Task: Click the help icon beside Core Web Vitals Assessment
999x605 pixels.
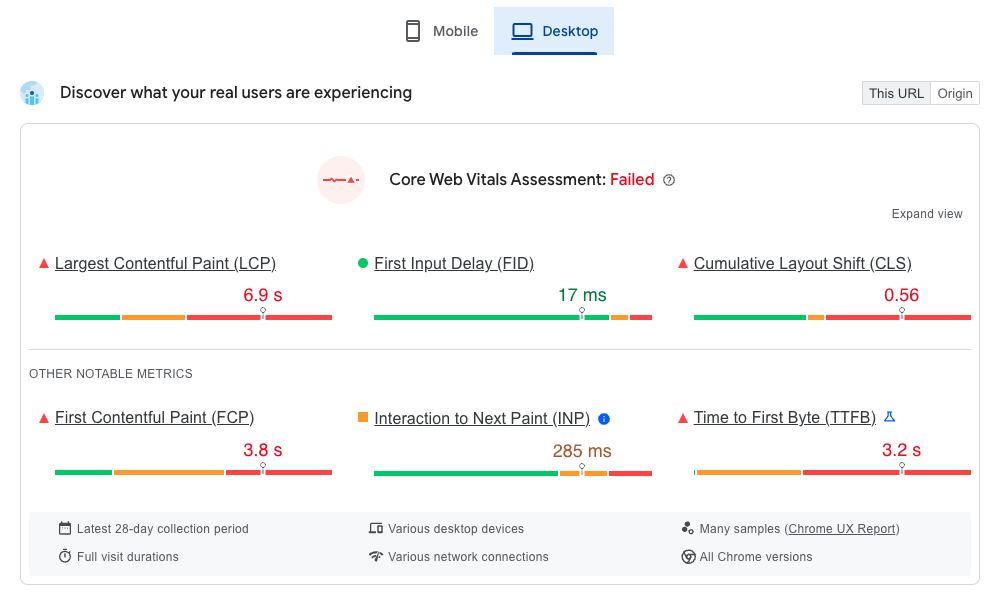Action: tap(669, 180)
